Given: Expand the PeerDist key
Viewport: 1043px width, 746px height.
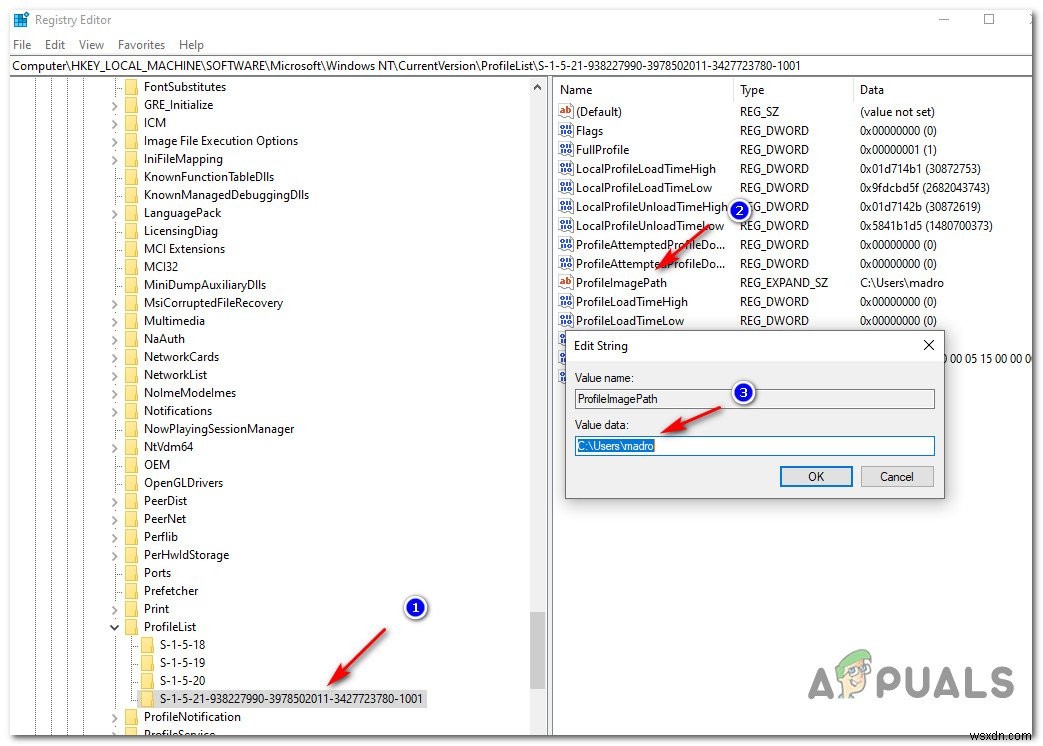Looking at the screenshot, I should pyautogui.click(x=114, y=501).
